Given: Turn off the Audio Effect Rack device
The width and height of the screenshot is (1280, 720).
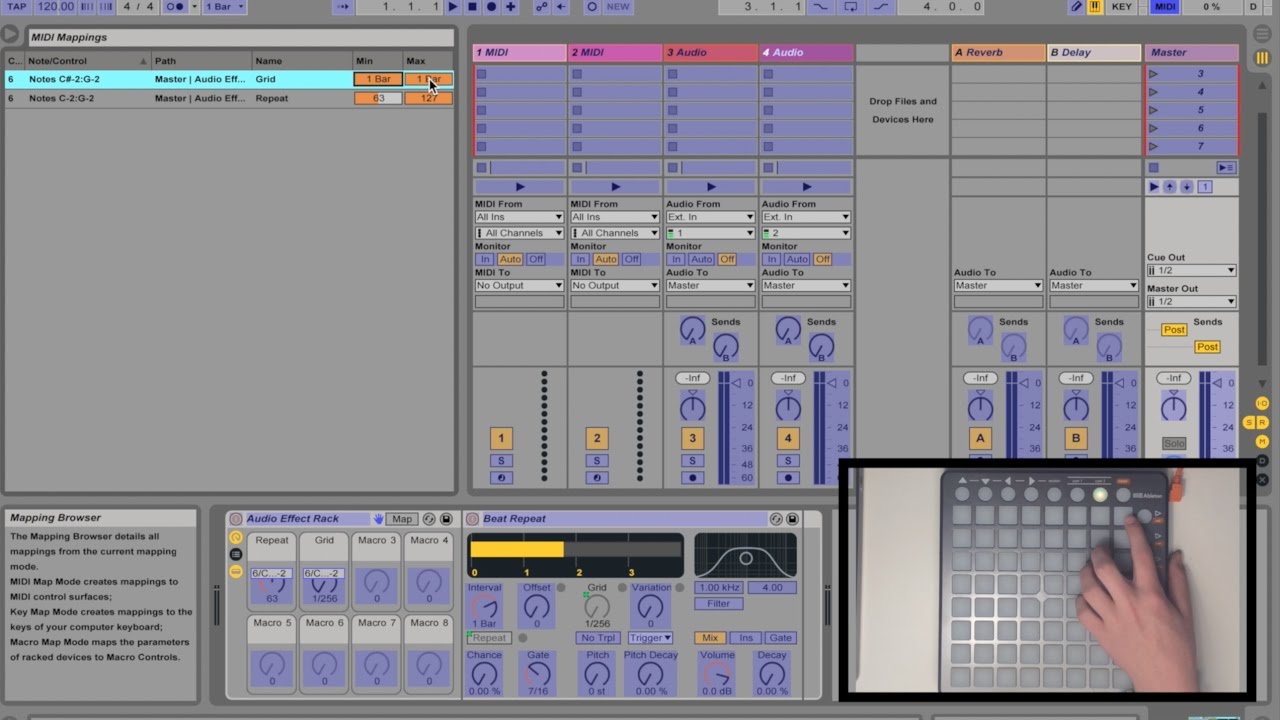Looking at the screenshot, I should click(236, 519).
